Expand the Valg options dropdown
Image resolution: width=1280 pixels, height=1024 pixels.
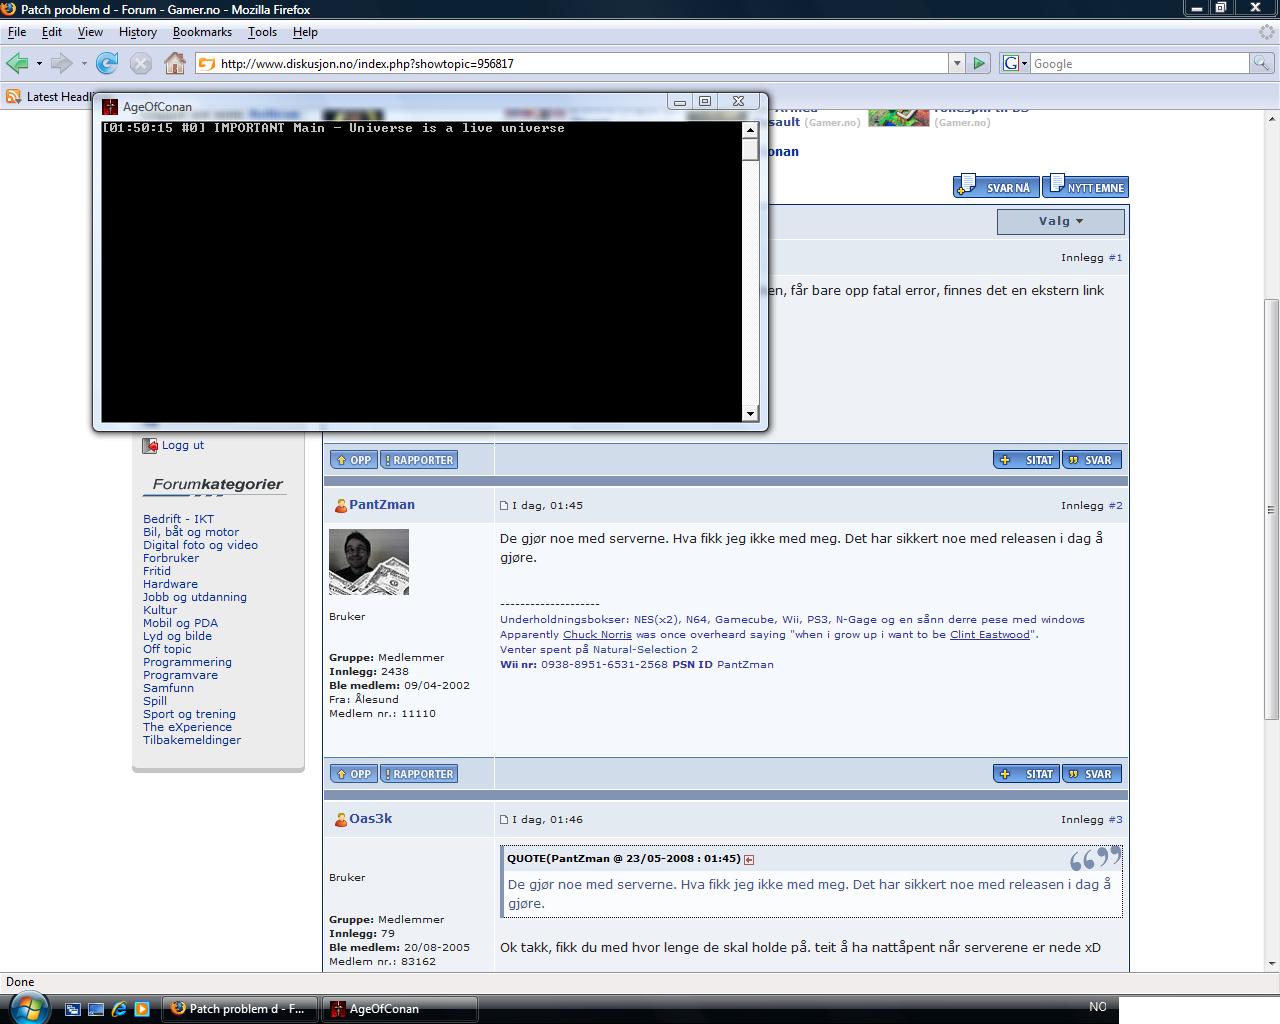click(x=1061, y=222)
